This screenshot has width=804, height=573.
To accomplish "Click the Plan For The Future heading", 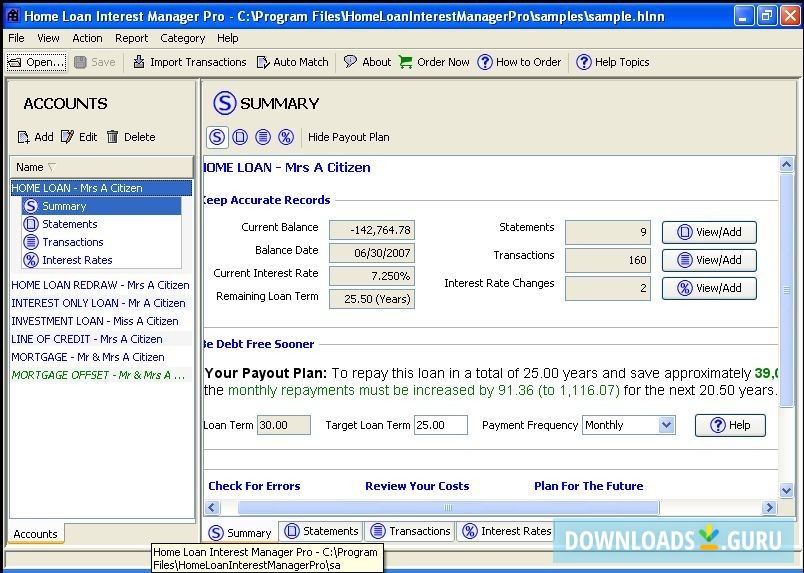I will tap(589, 486).
